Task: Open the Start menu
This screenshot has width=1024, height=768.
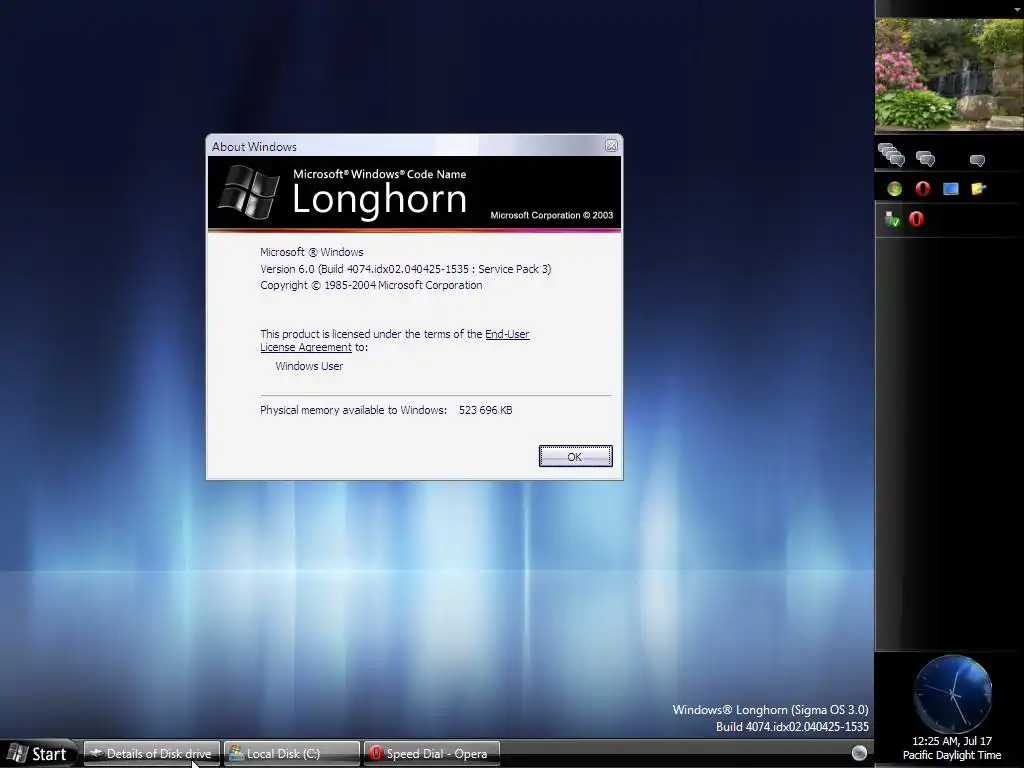Action: point(38,754)
